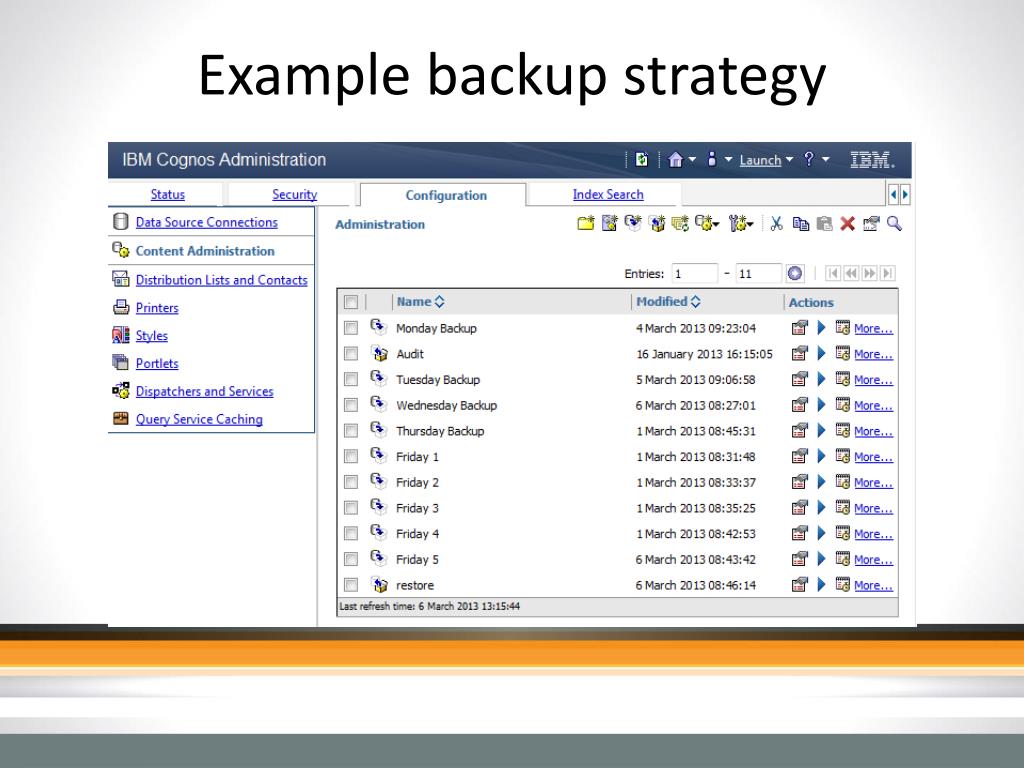Image resolution: width=1024 pixels, height=768 pixels.
Task: Click the Search magnifier icon
Action: (894, 224)
